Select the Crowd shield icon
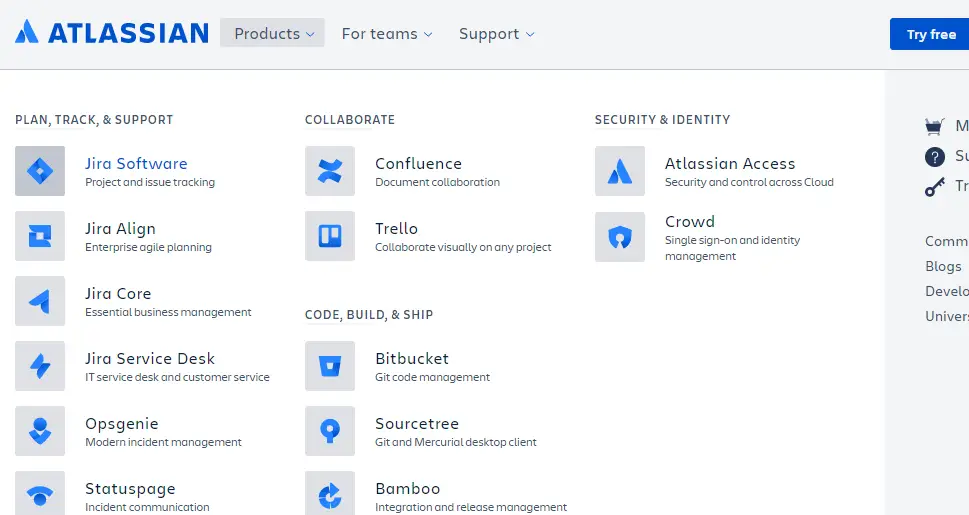The image size is (969, 515). pyautogui.click(x=620, y=237)
